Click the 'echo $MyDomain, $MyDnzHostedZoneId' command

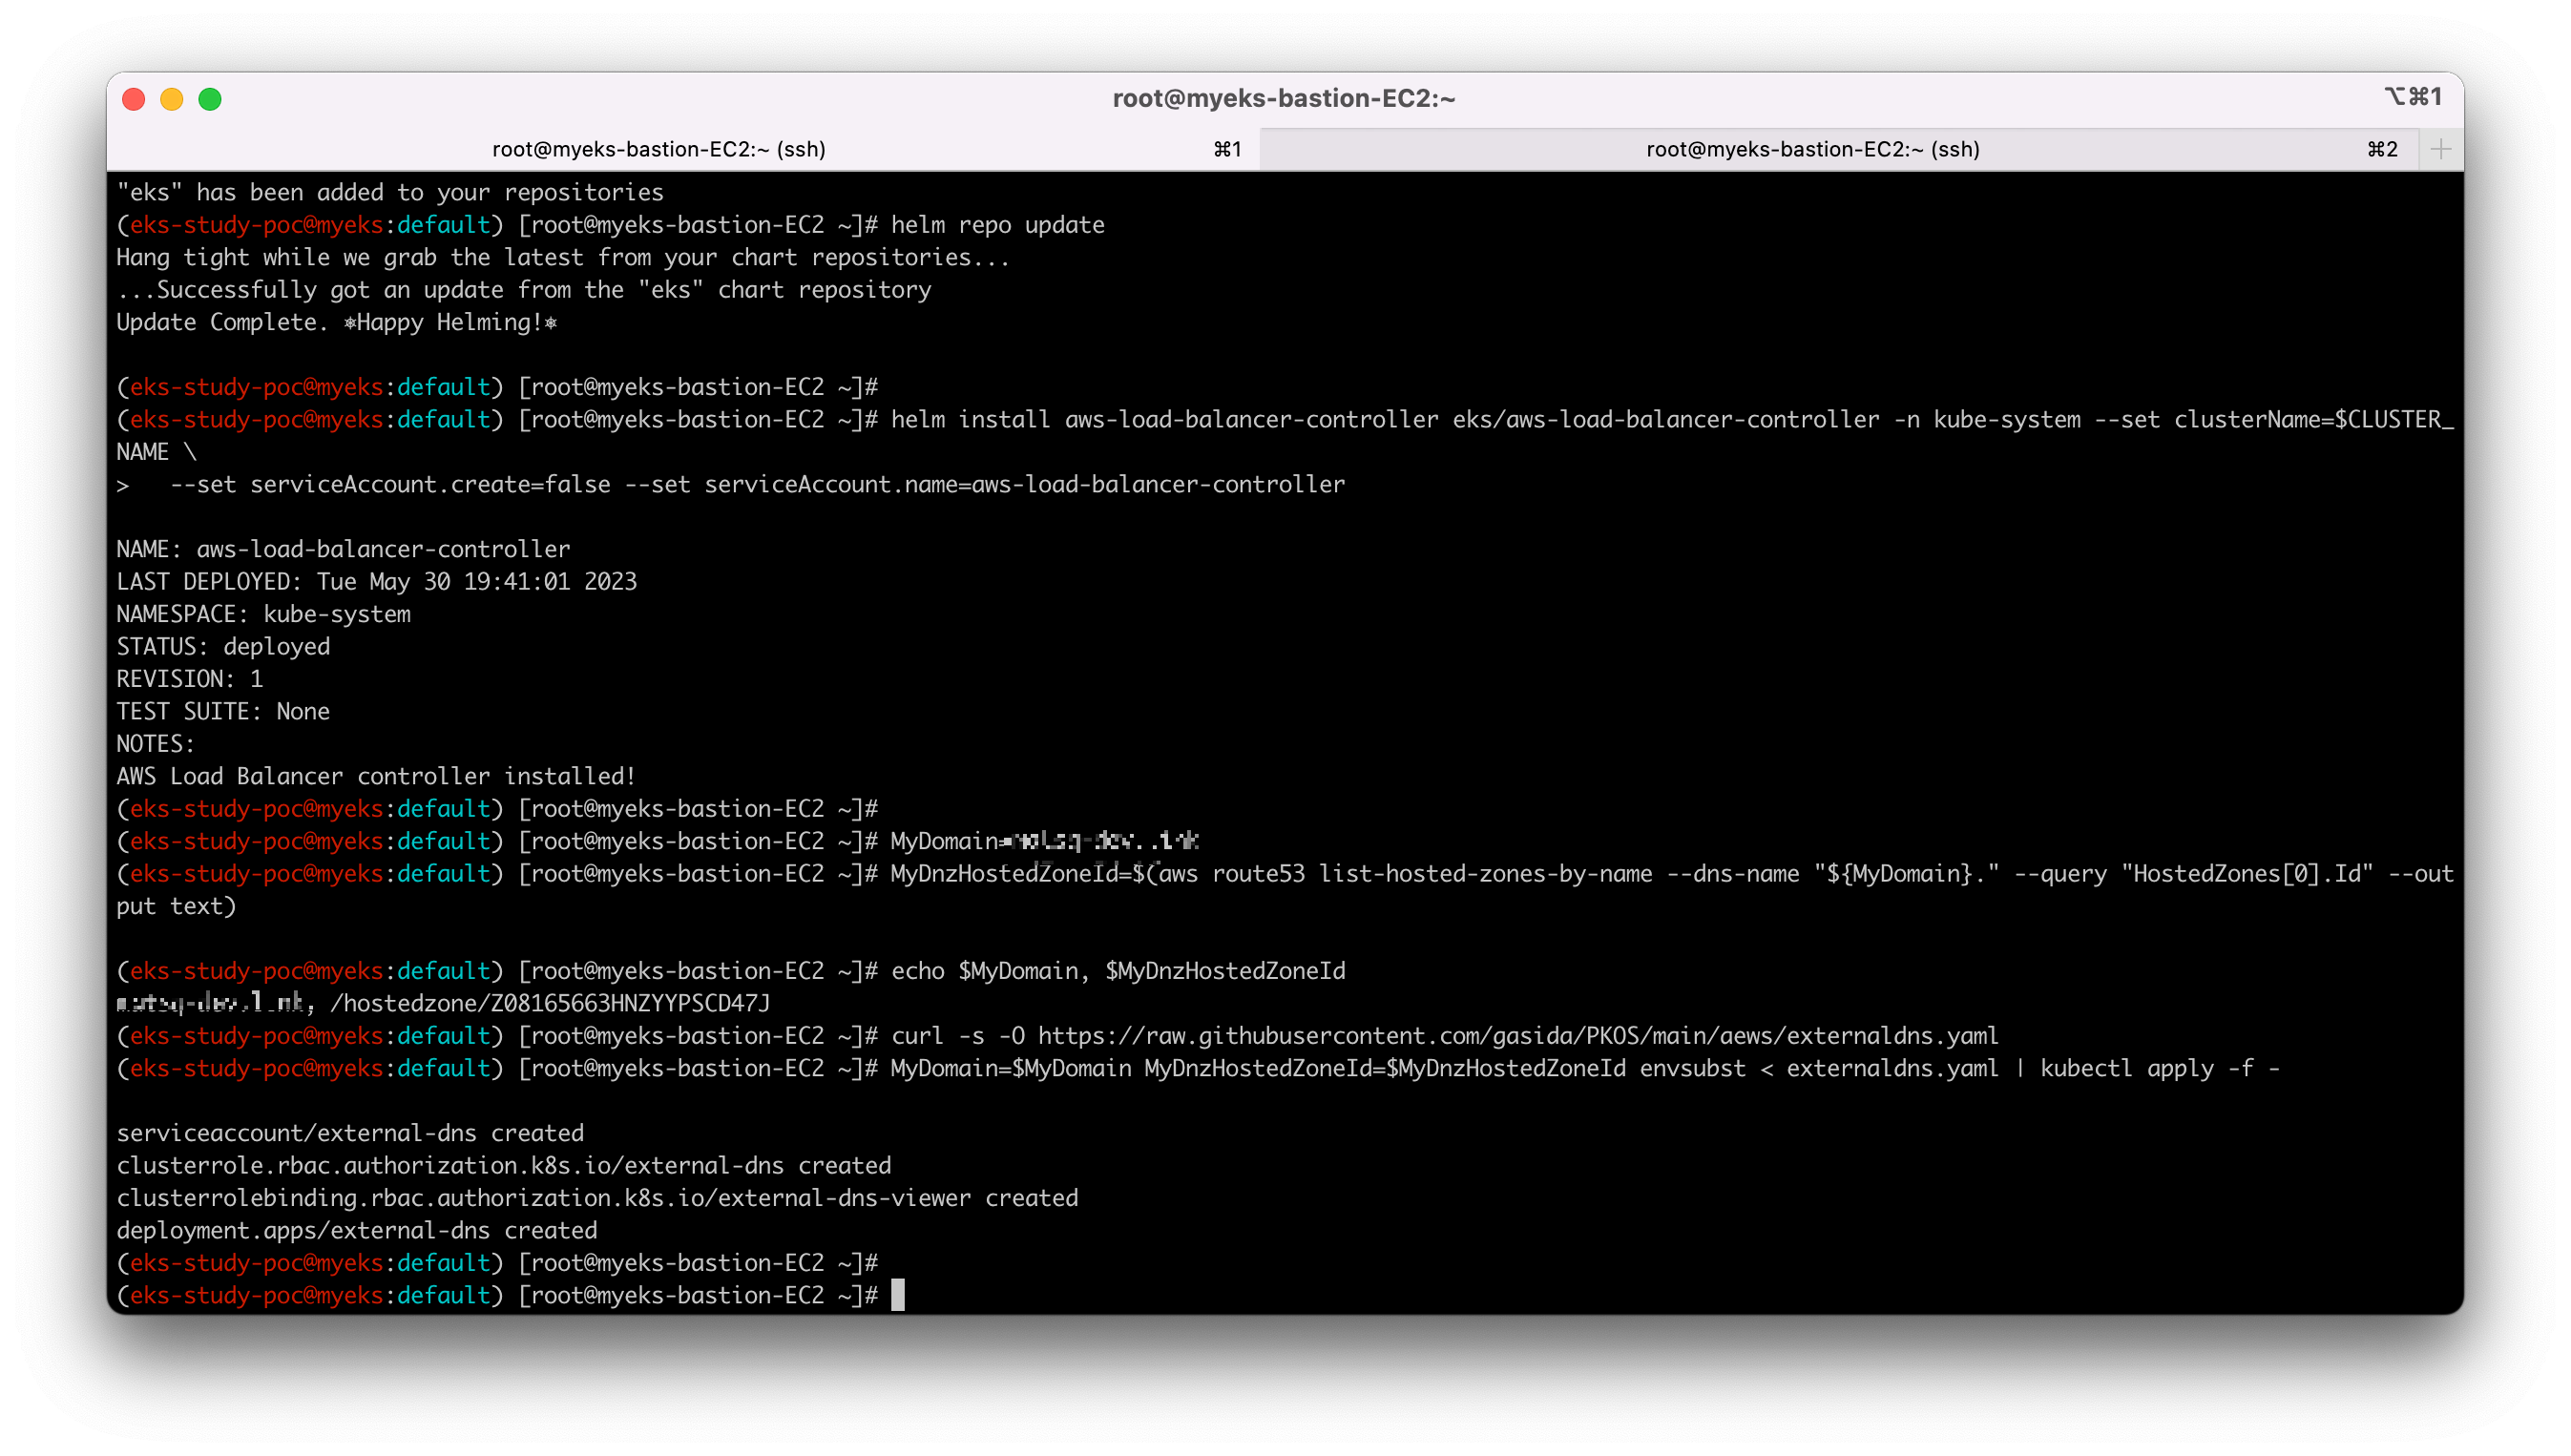pos(1117,971)
